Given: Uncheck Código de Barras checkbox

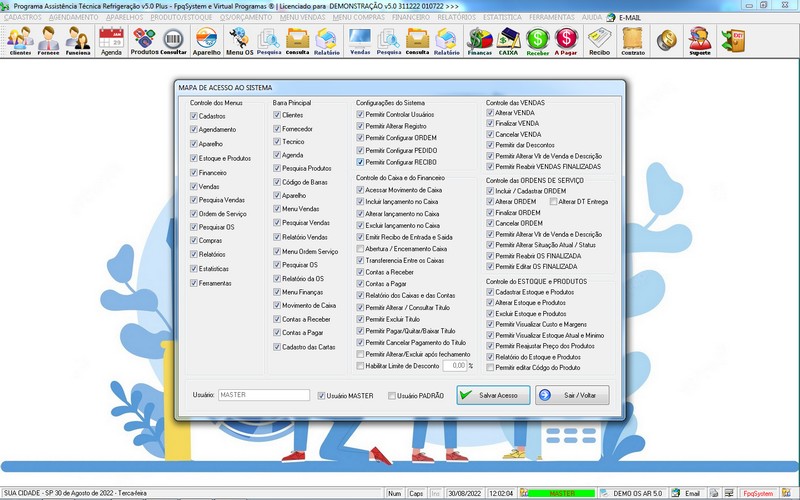Looking at the screenshot, I should click(x=277, y=182).
